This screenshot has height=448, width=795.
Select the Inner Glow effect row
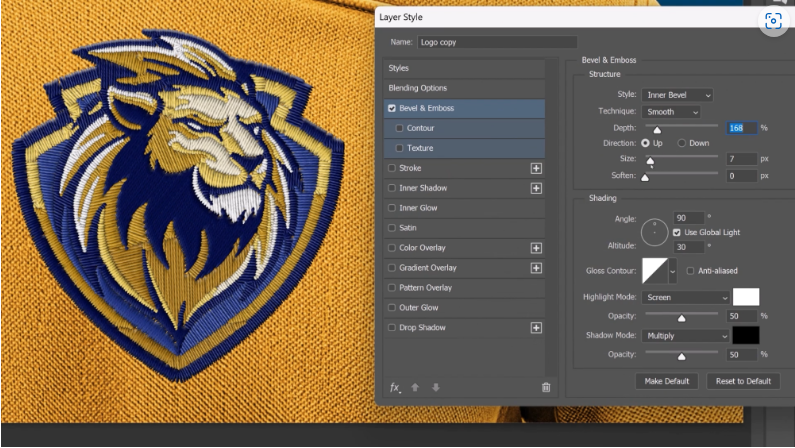[x=464, y=208]
